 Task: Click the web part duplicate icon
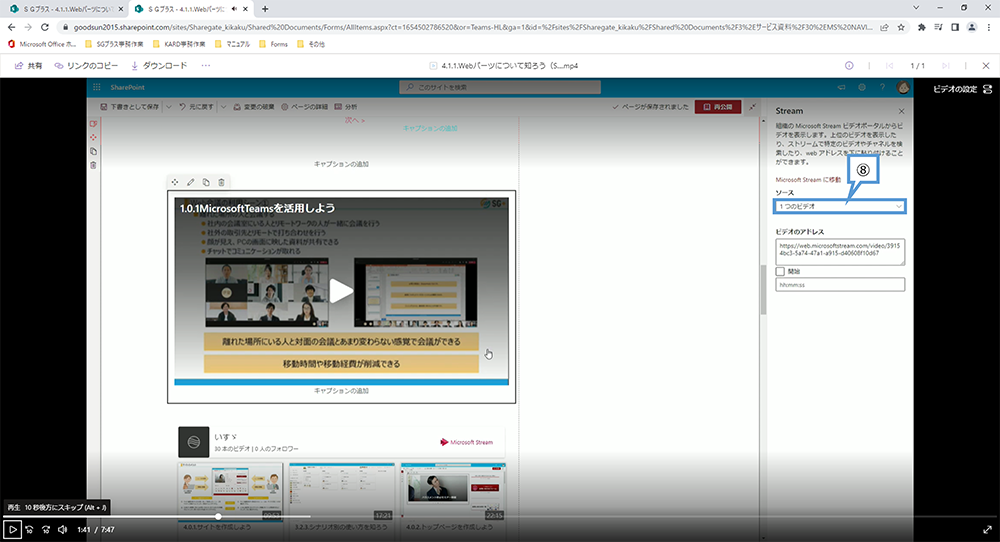206,182
